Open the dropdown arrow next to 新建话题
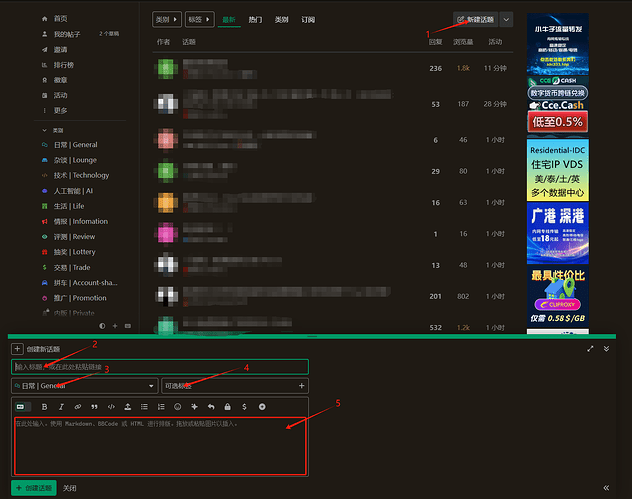 pos(506,19)
